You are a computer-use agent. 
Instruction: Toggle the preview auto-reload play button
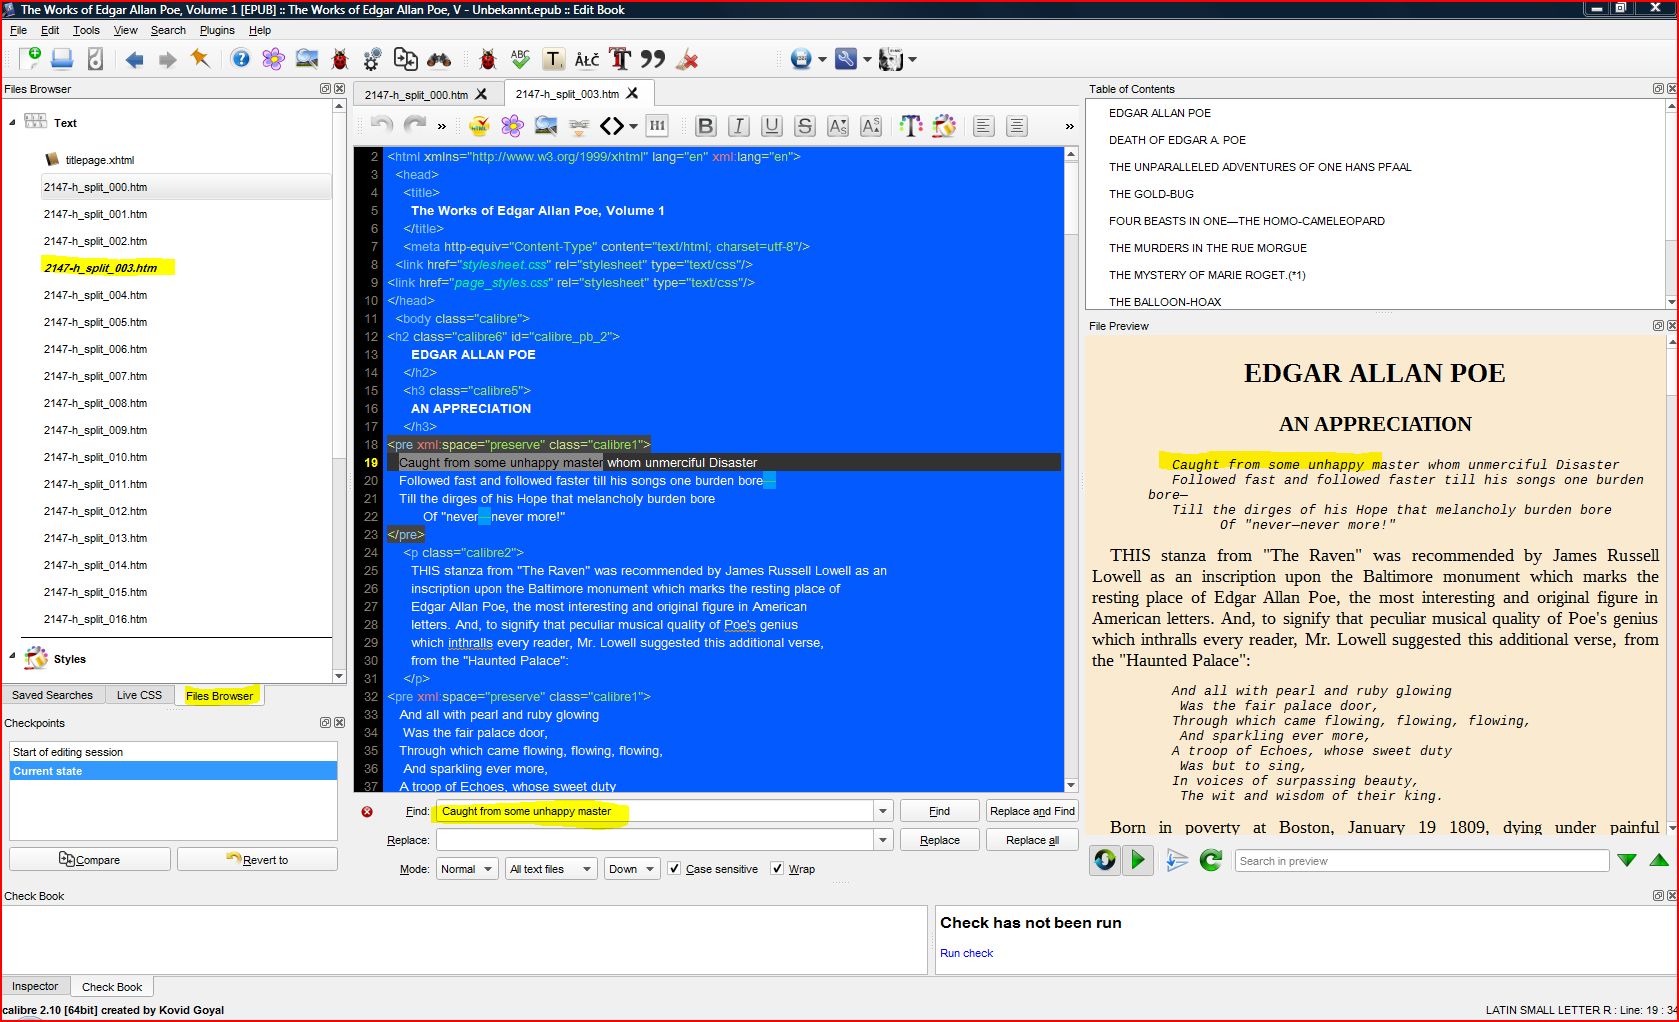pyautogui.click(x=1138, y=860)
